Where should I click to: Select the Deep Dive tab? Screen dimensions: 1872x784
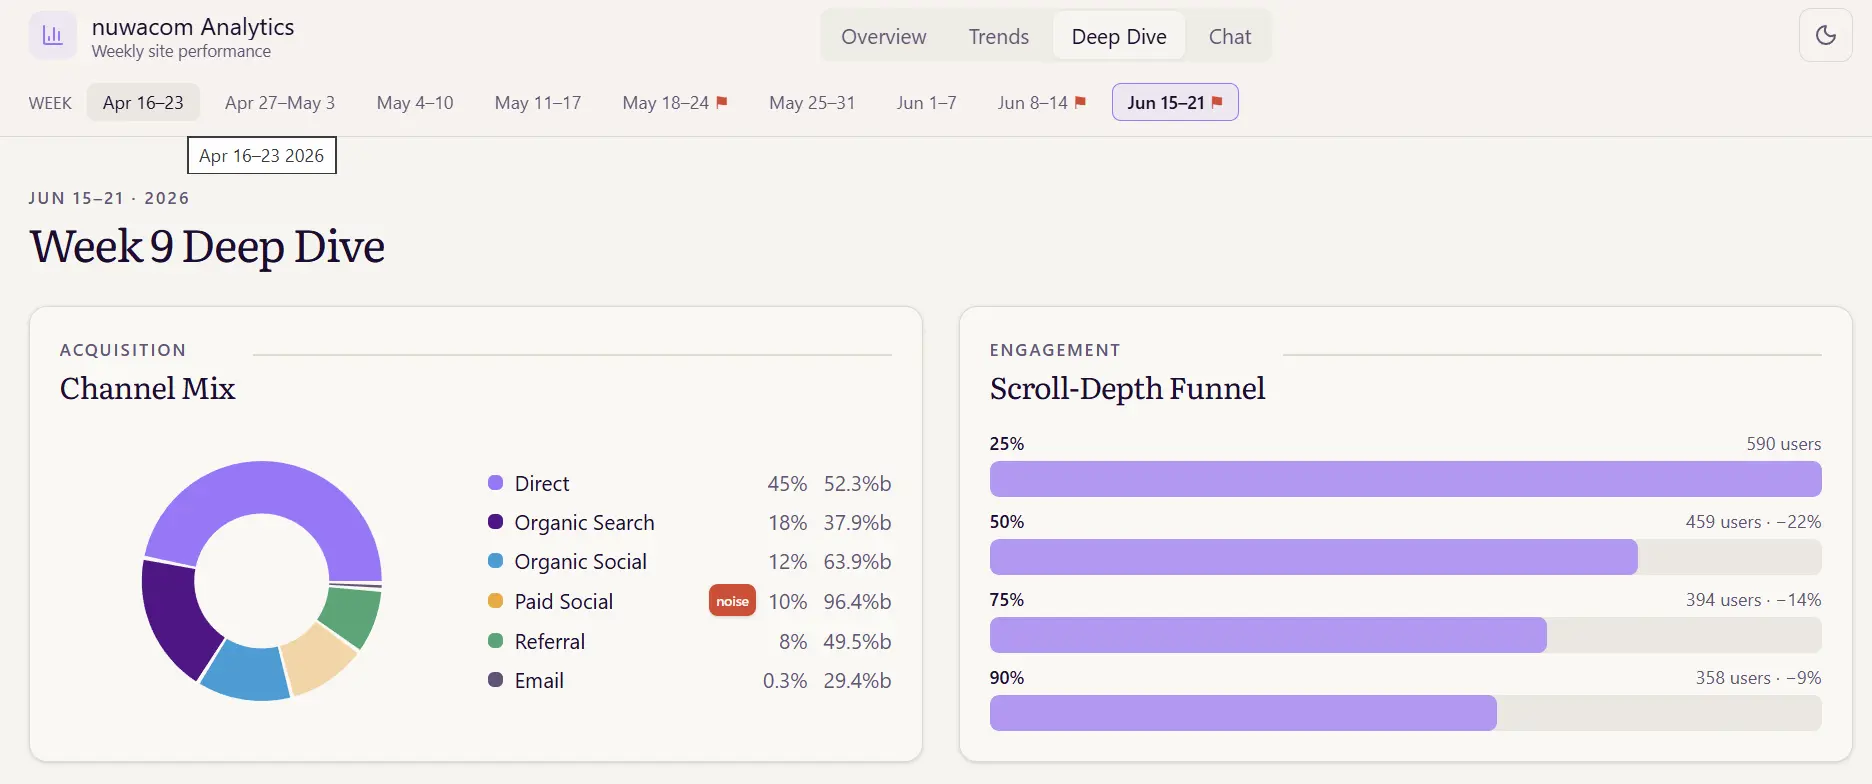pos(1119,37)
